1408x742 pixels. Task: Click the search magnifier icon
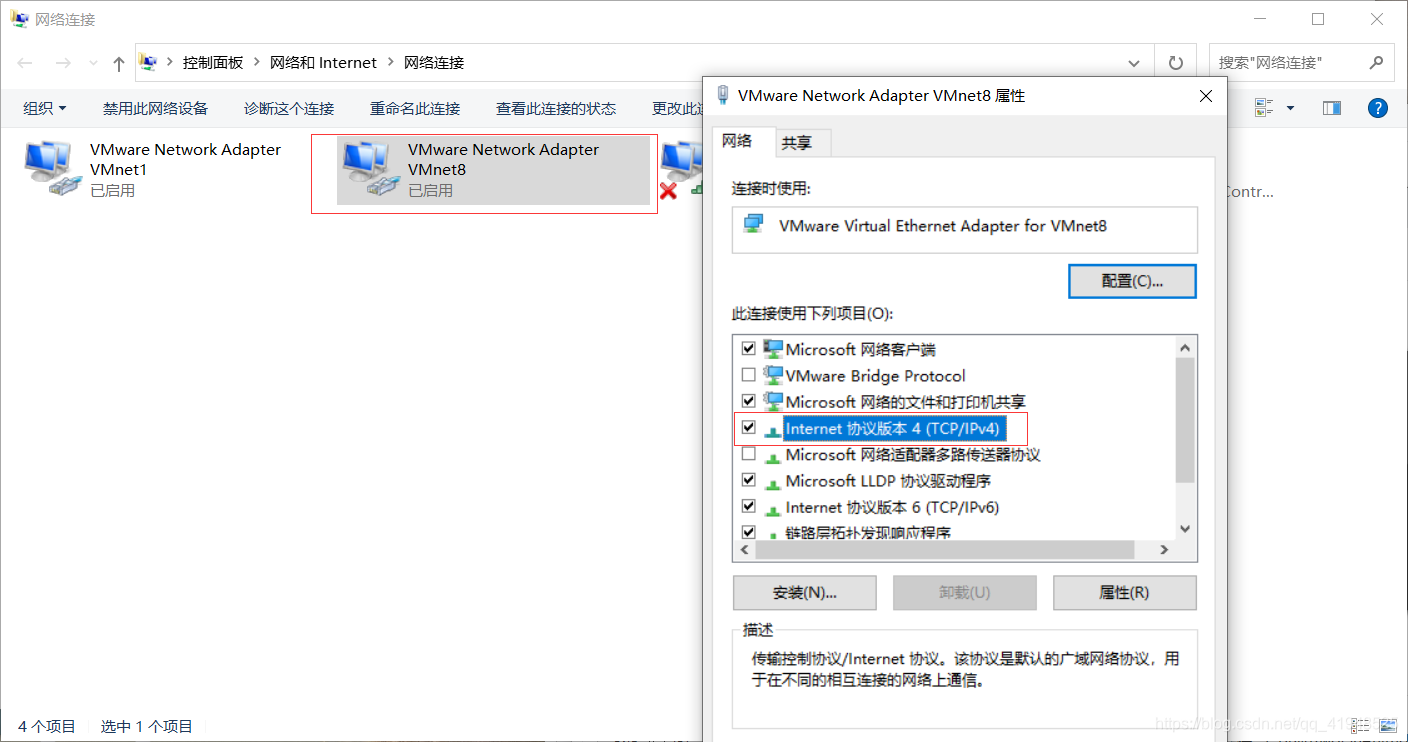(x=1377, y=62)
